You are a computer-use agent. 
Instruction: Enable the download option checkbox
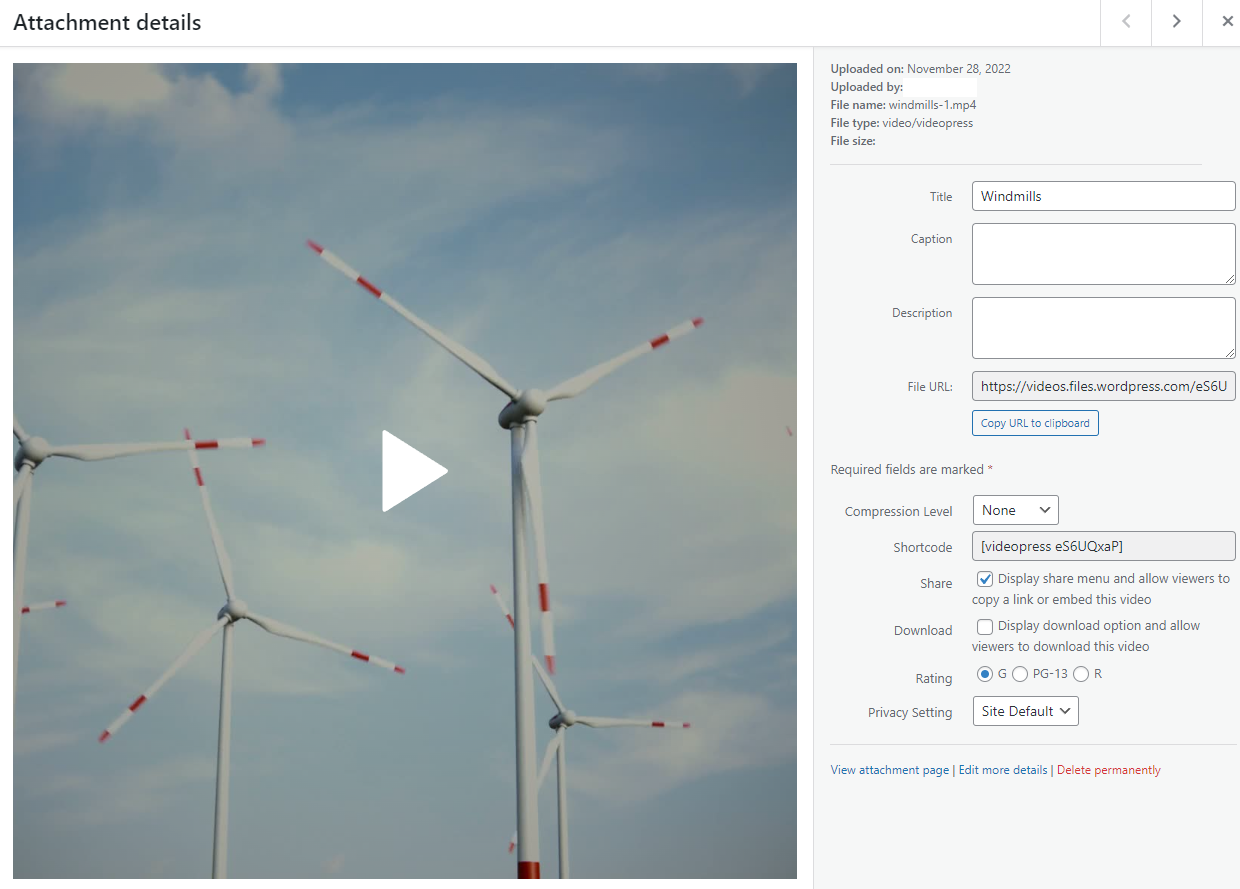click(985, 626)
